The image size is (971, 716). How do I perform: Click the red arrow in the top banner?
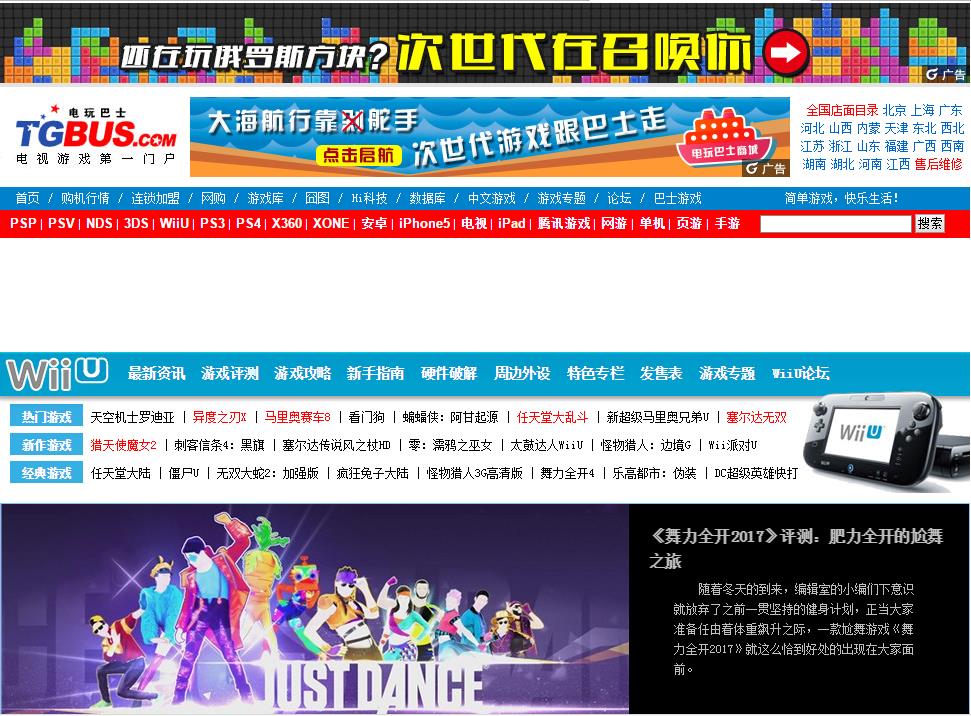785,53
